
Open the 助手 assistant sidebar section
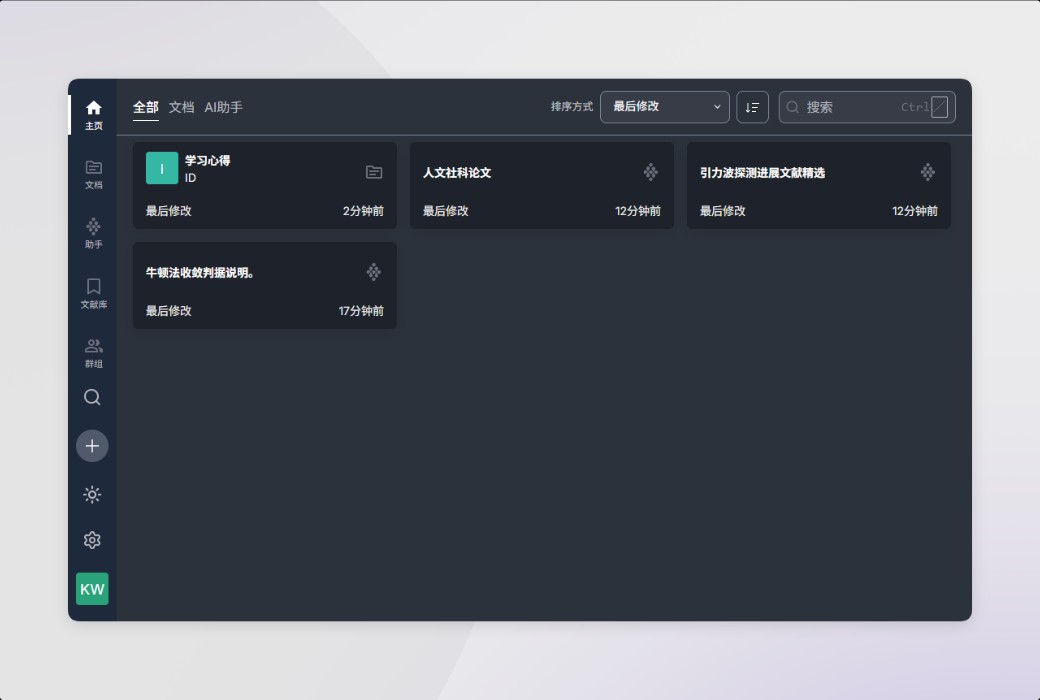pyautogui.click(x=94, y=234)
